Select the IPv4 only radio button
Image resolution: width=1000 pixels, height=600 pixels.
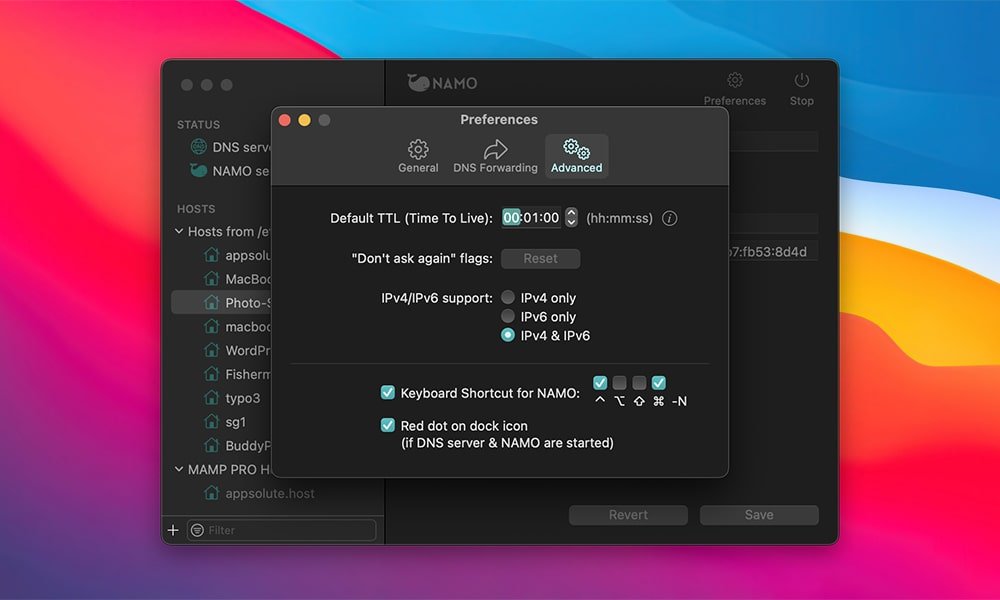[x=508, y=298]
